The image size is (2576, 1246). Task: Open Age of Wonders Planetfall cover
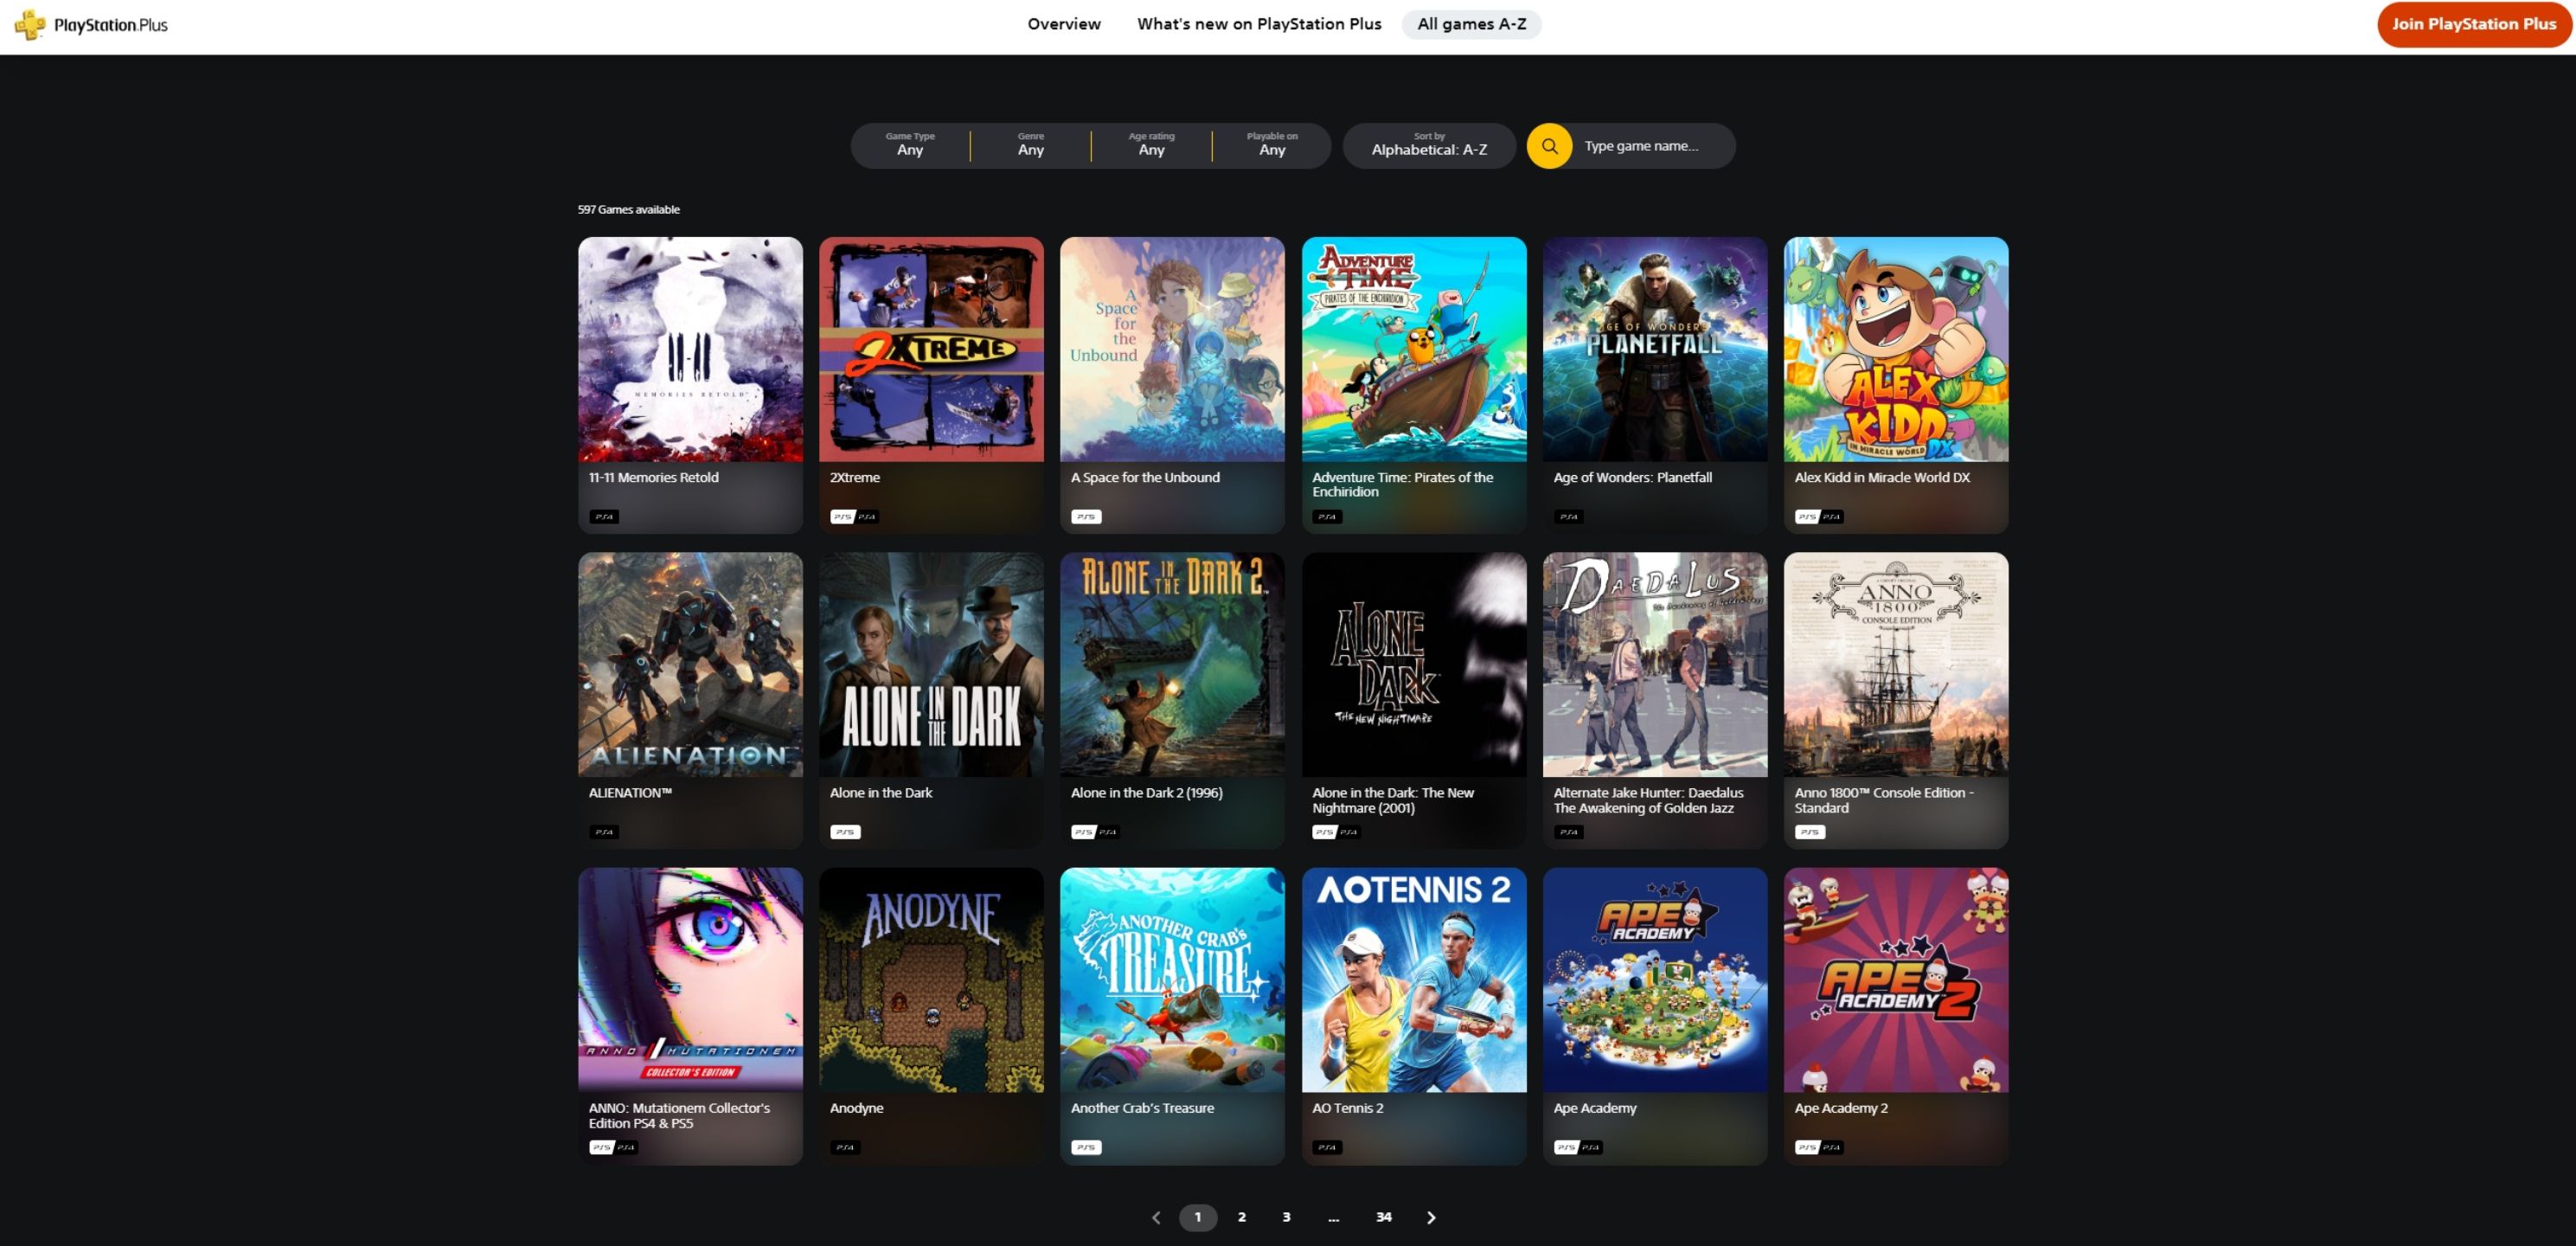(1655, 349)
